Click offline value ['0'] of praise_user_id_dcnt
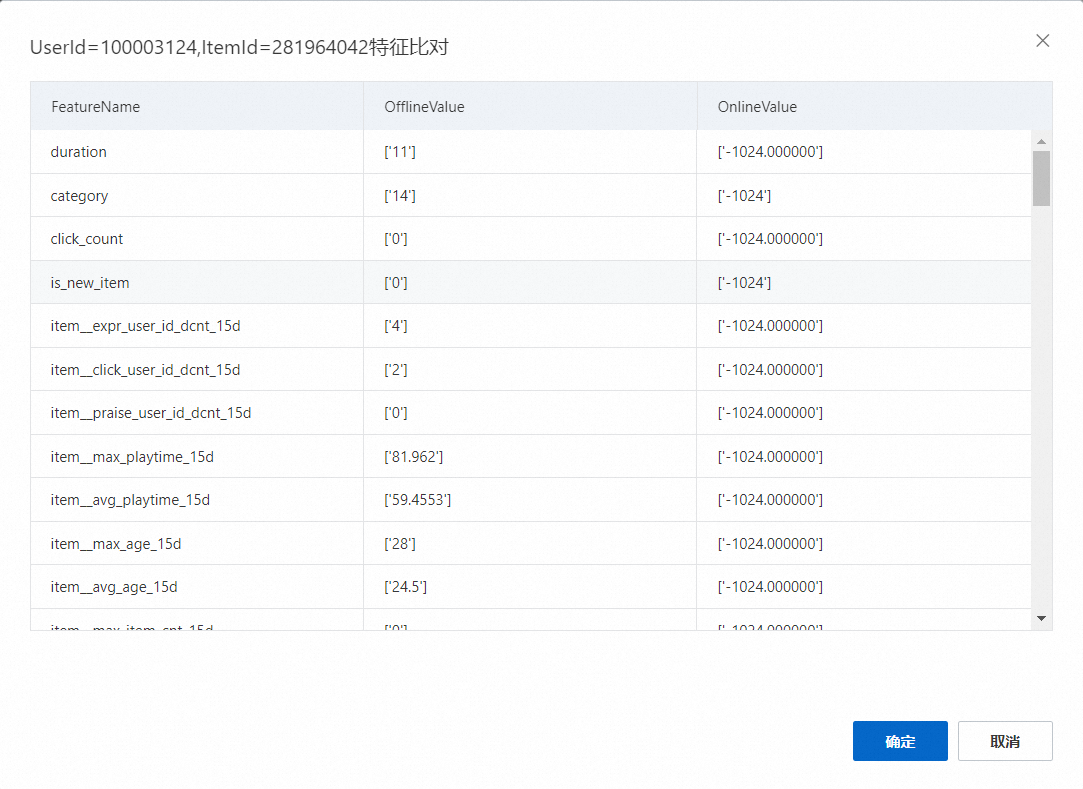1083x789 pixels. [396, 413]
